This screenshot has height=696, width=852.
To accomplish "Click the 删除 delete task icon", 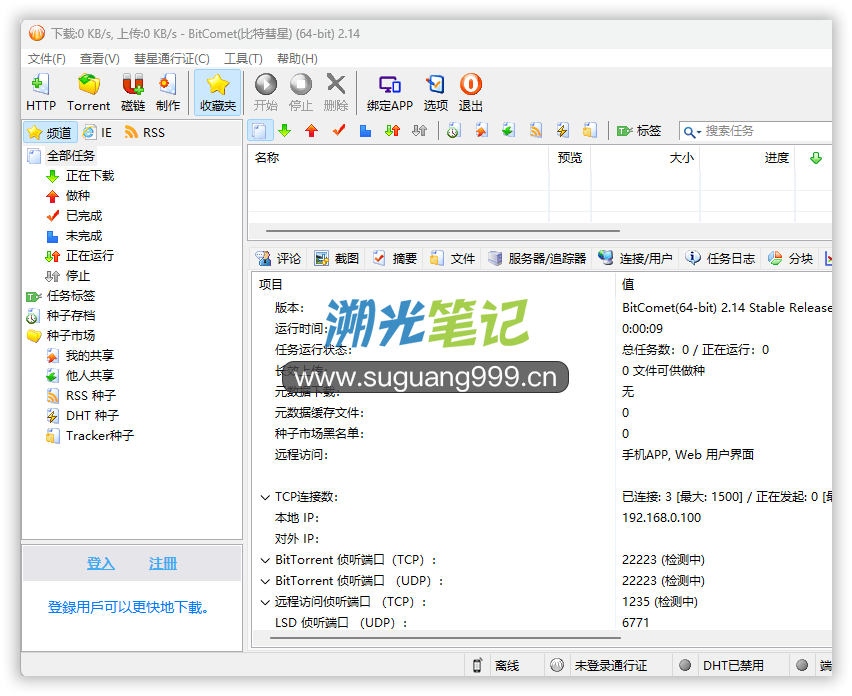I will tap(335, 92).
